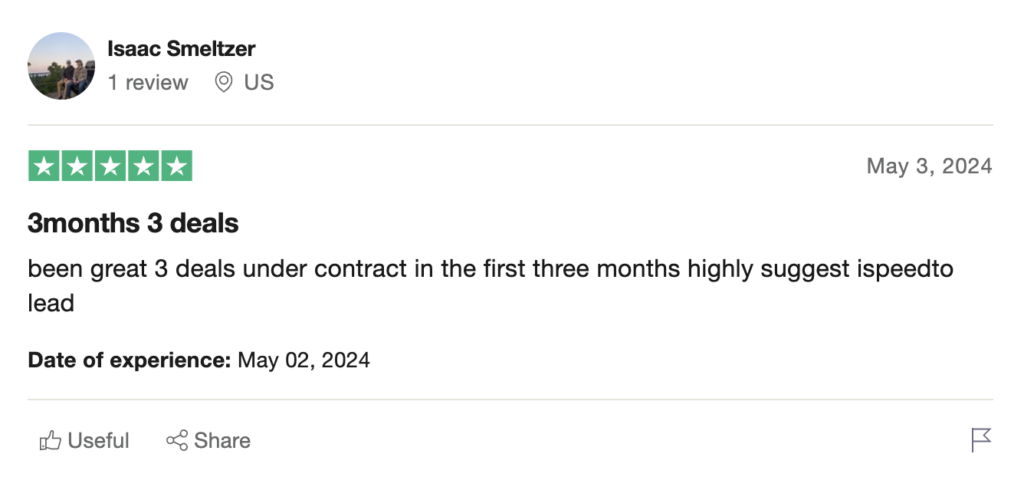Click the "Date of experience" label
This screenshot has height=477, width=1024.
pos(129,360)
